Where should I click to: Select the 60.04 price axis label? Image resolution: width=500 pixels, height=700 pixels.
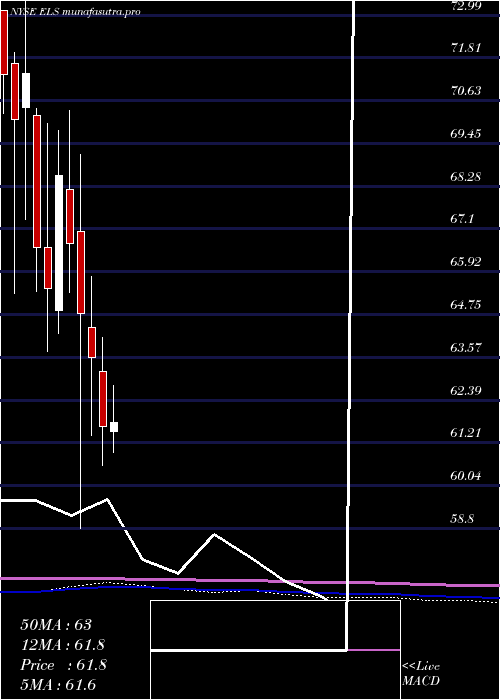[467, 476]
